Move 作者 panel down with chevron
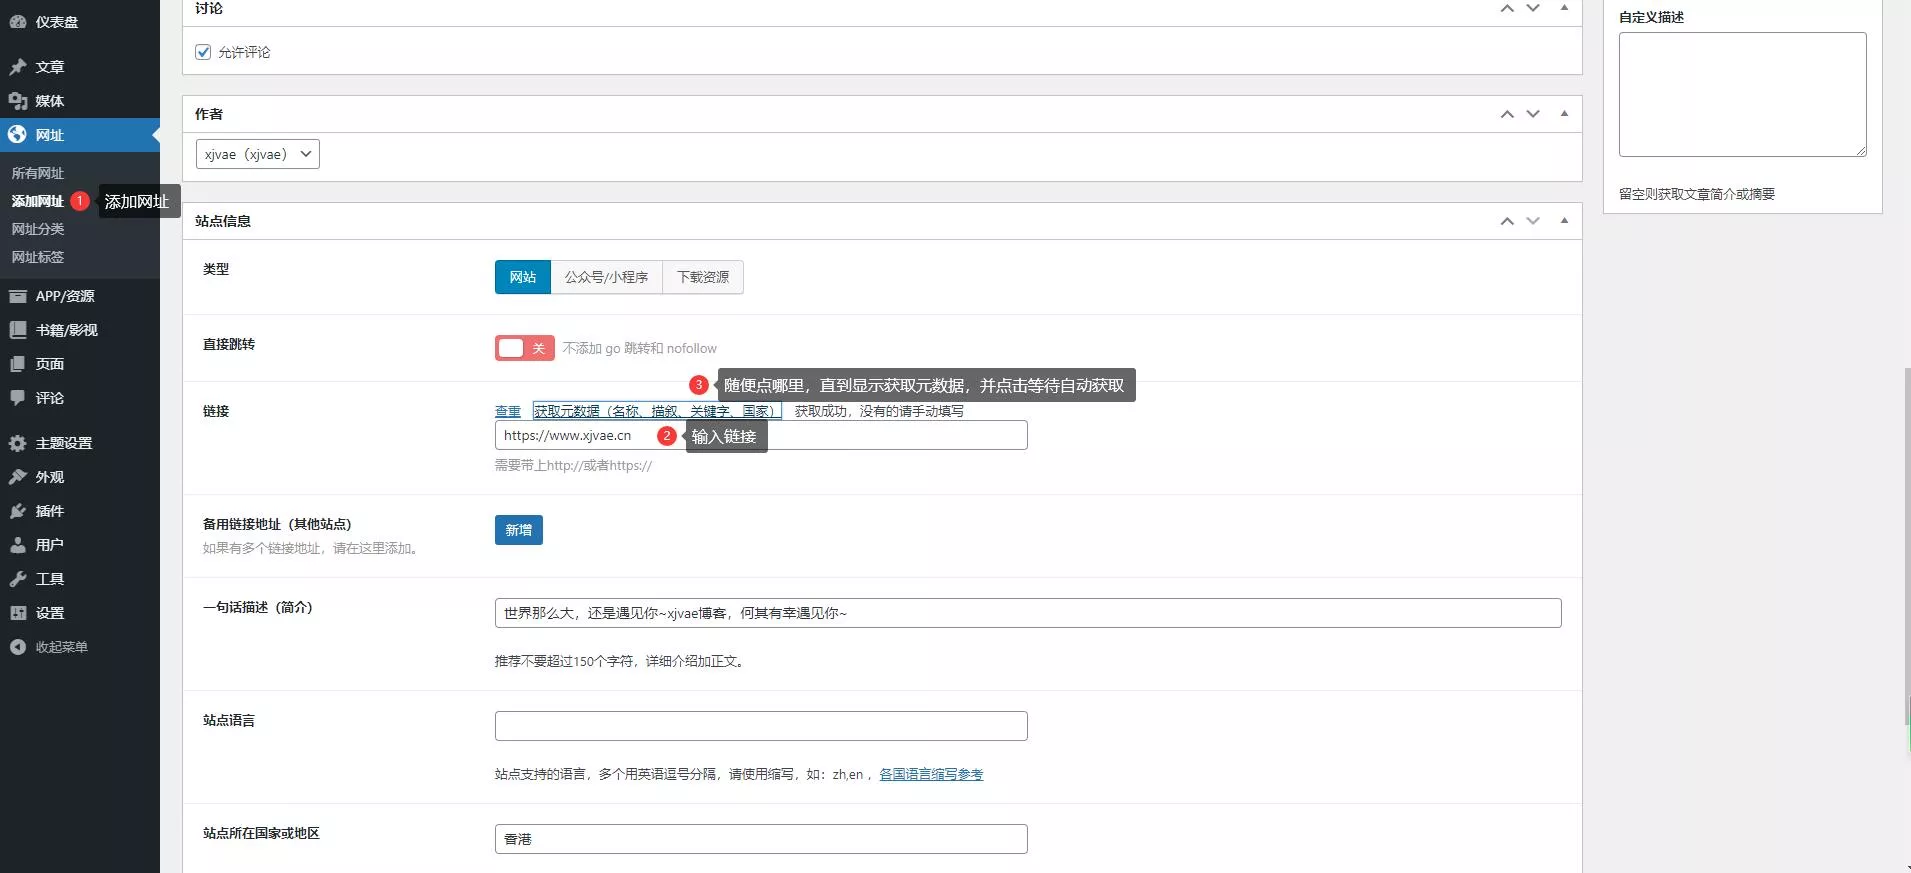The width and height of the screenshot is (1911, 873). pyautogui.click(x=1533, y=114)
